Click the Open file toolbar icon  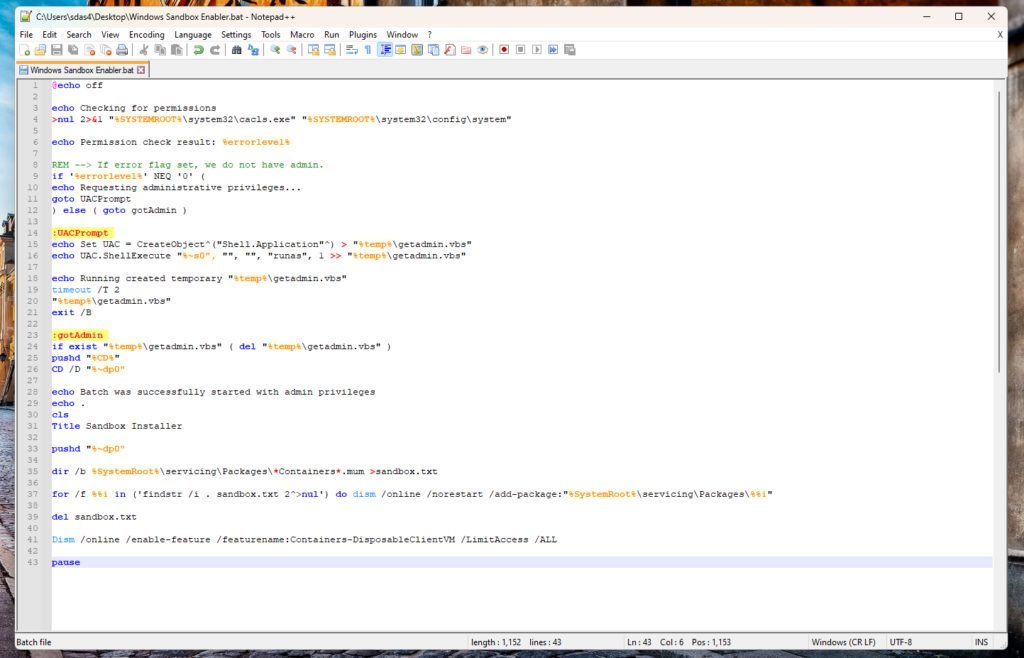click(40, 50)
